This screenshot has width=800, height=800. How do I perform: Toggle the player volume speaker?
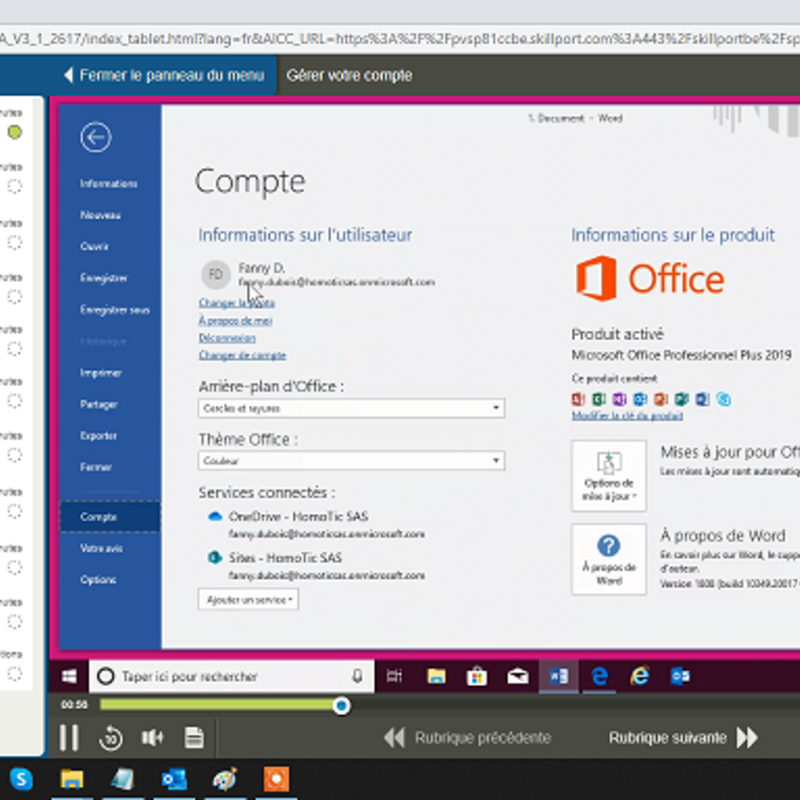152,738
